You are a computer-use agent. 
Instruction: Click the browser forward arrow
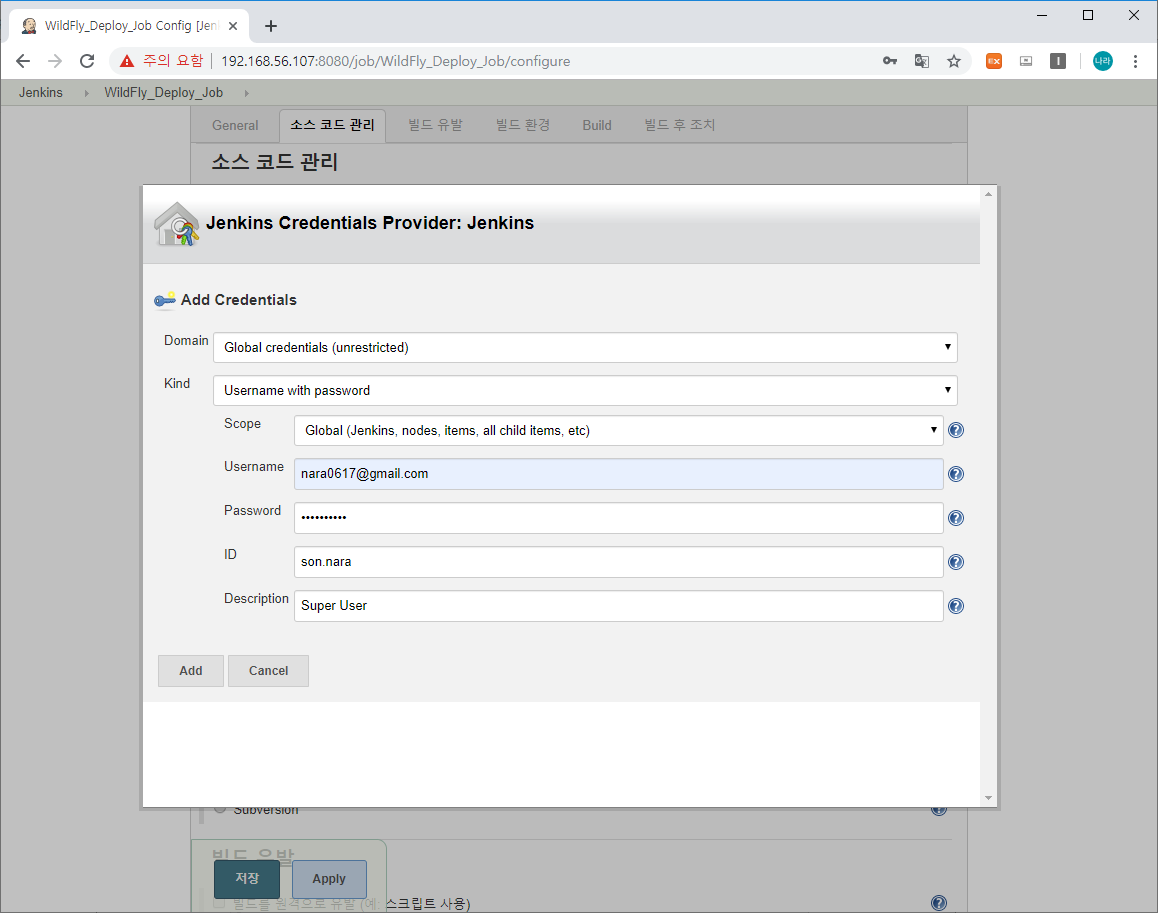[x=55, y=61]
